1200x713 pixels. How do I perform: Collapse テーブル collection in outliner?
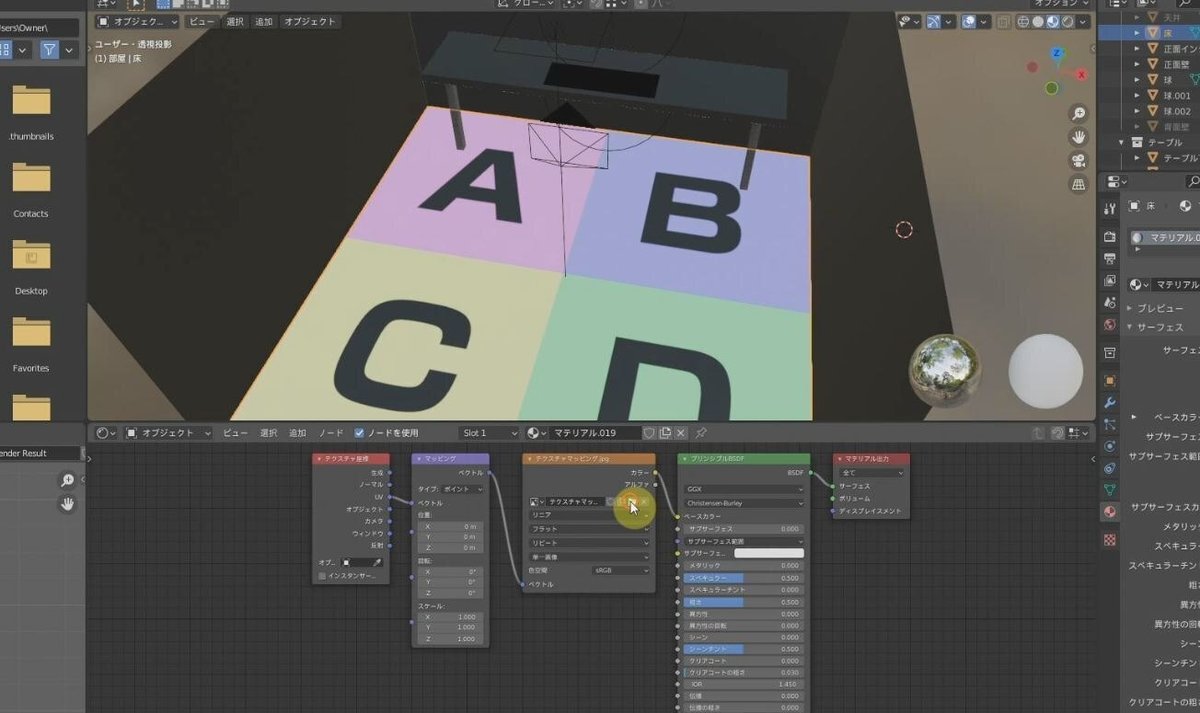point(1123,142)
